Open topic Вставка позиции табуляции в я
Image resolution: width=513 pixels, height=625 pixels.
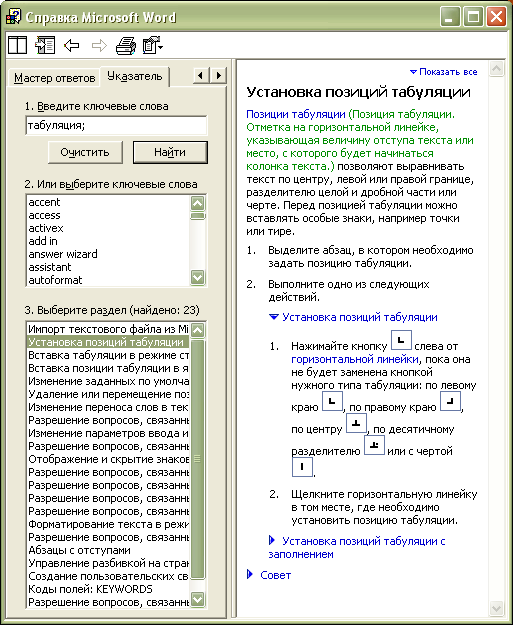(x=108, y=368)
